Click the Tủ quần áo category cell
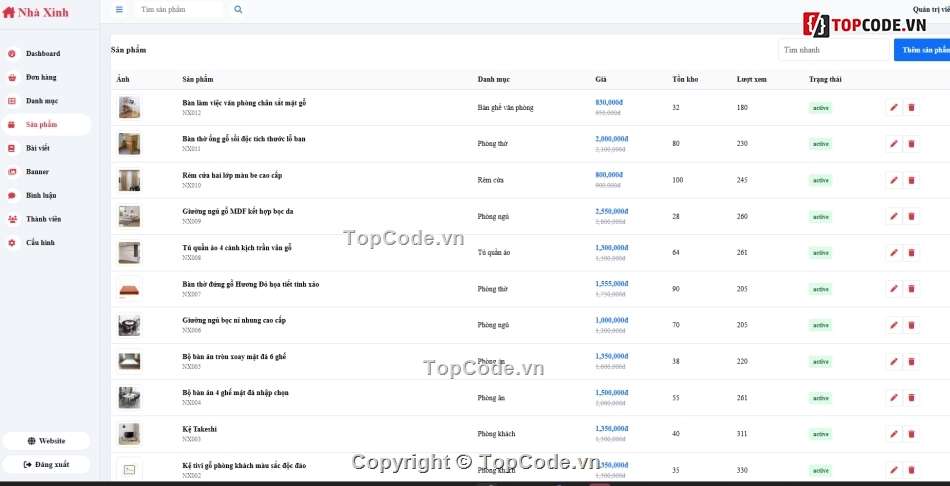The width and height of the screenshot is (950, 486). [494, 253]
